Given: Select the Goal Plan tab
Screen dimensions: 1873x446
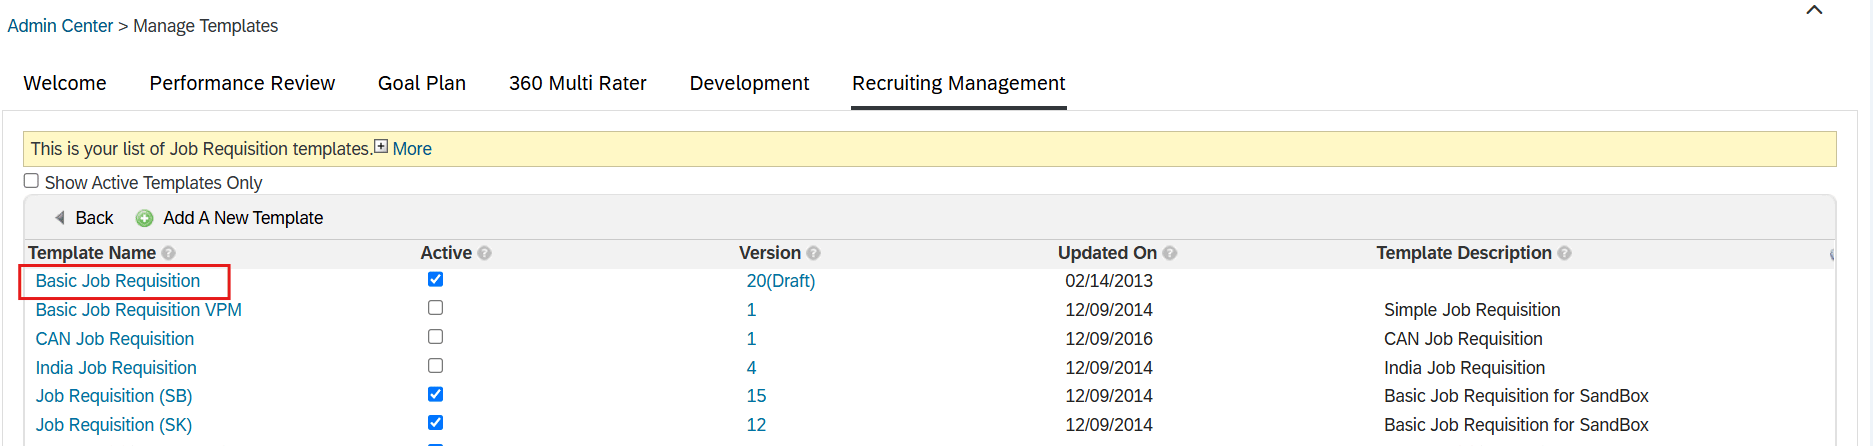Looking at the screenshot, I should (x=422, y=83).
